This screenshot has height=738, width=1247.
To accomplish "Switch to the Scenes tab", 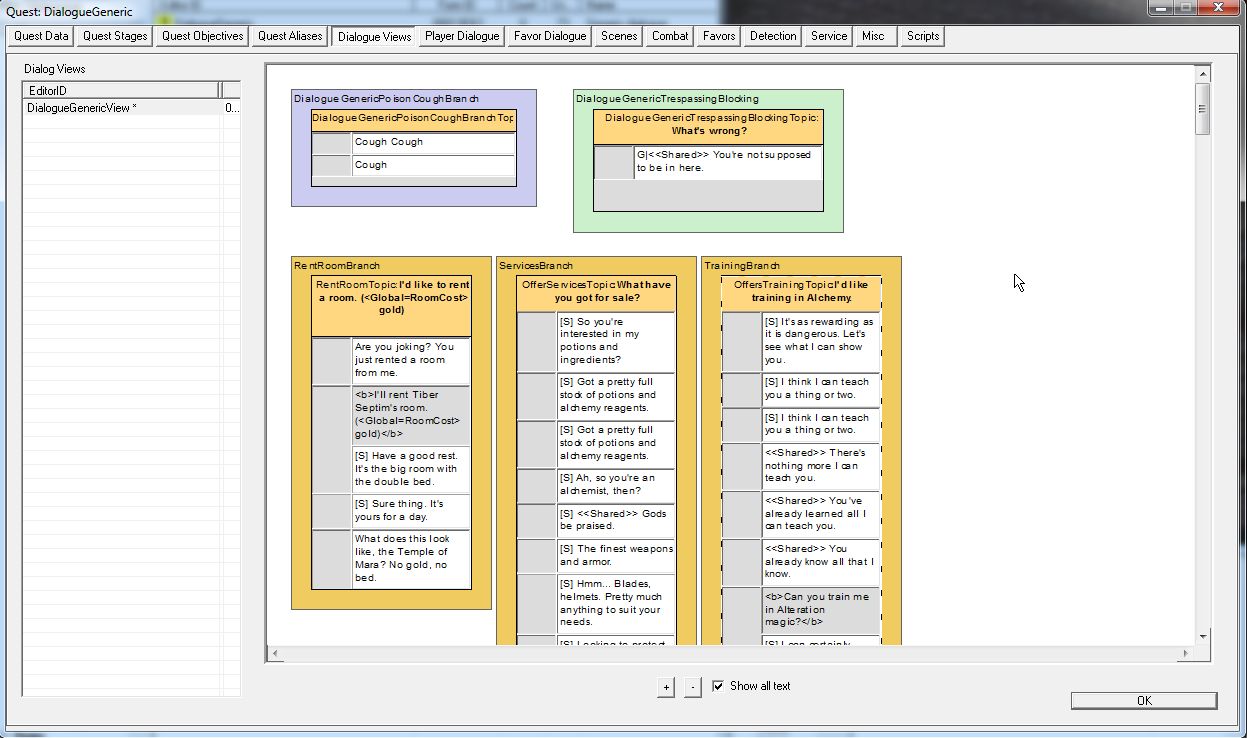I will (x=619, y=36).
